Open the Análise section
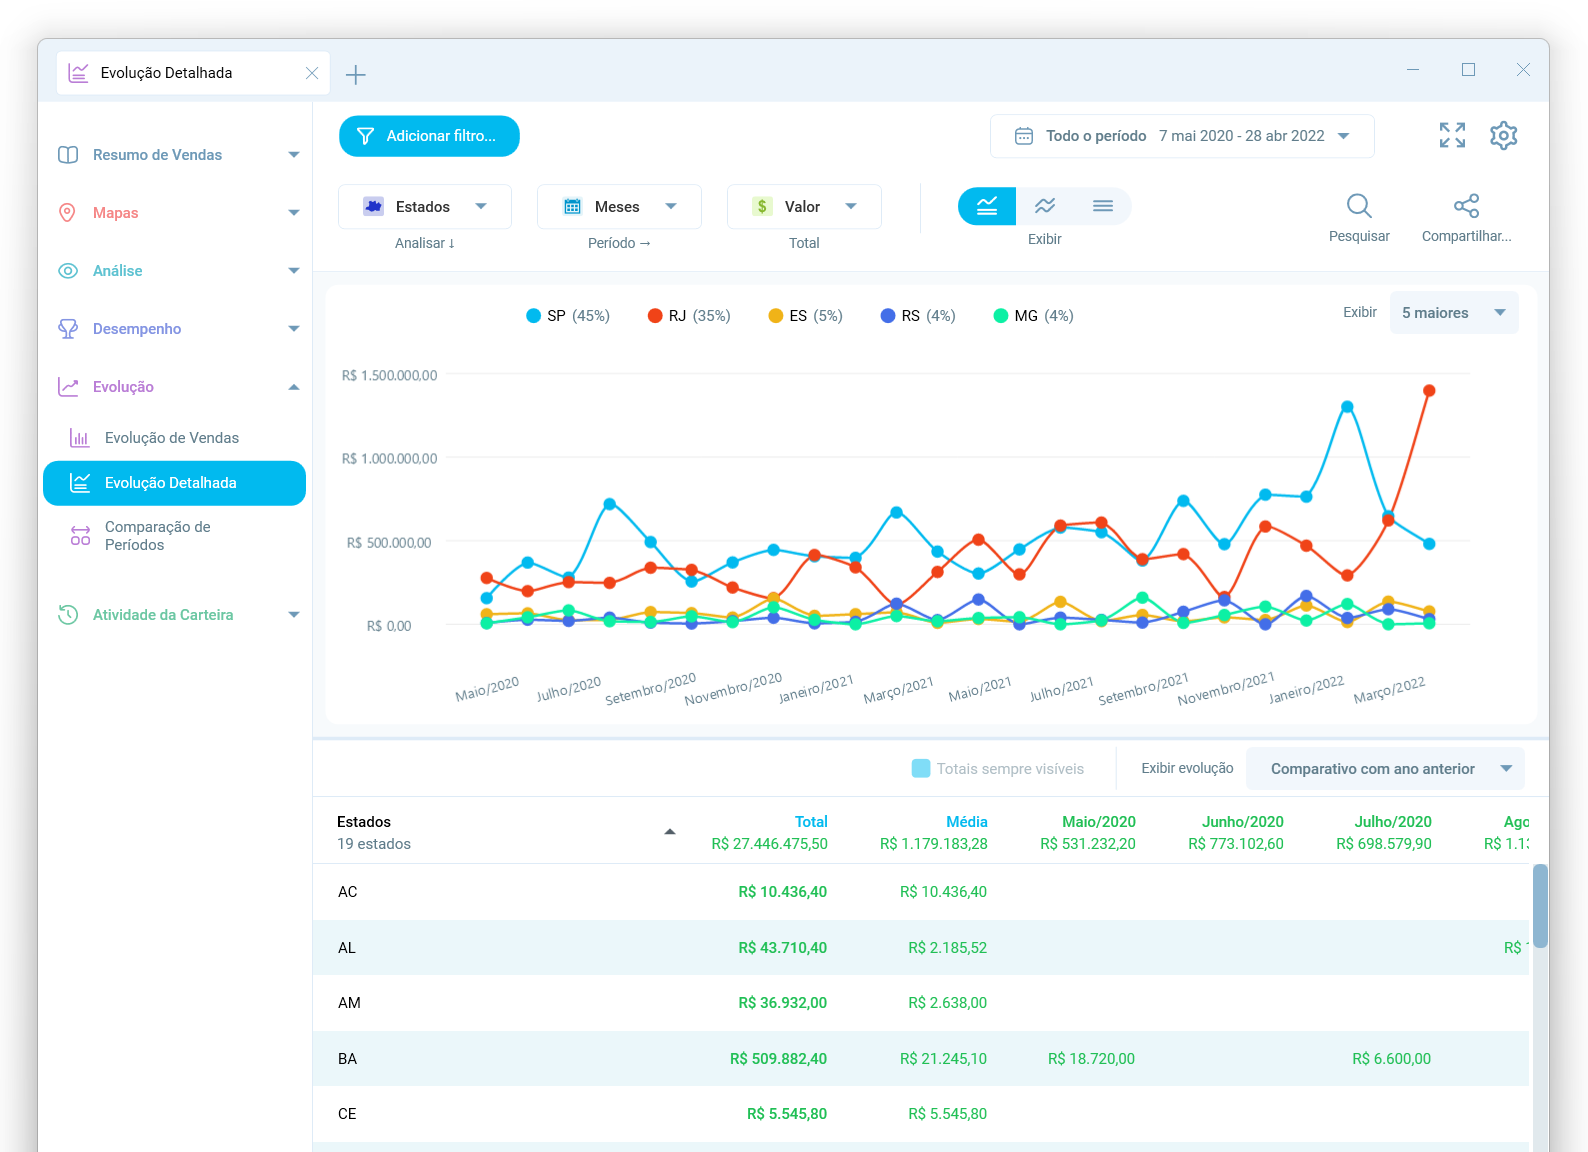This screenshot has height=1152, width=1588. pos(117,271)
